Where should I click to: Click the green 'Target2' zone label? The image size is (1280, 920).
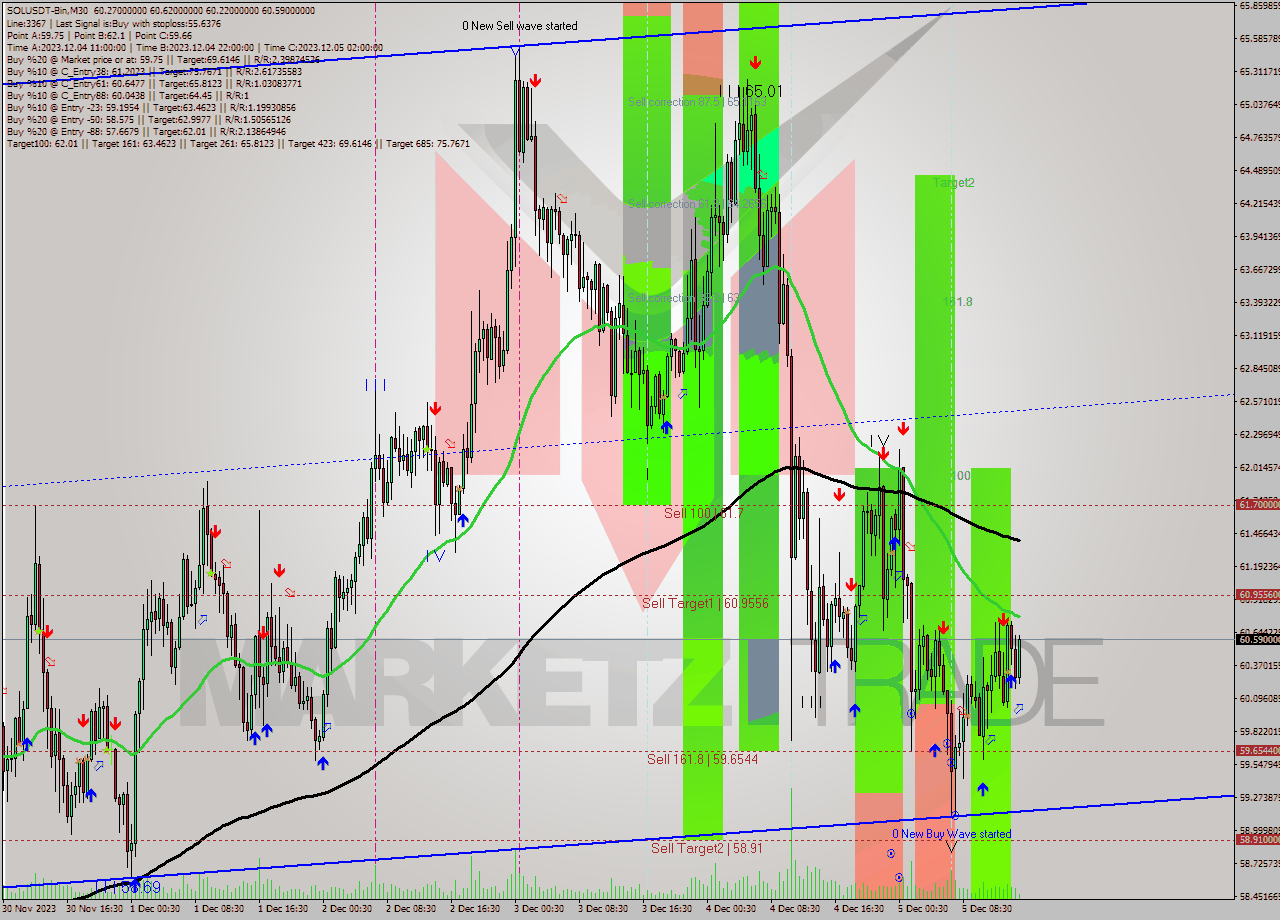coord(954,183)
